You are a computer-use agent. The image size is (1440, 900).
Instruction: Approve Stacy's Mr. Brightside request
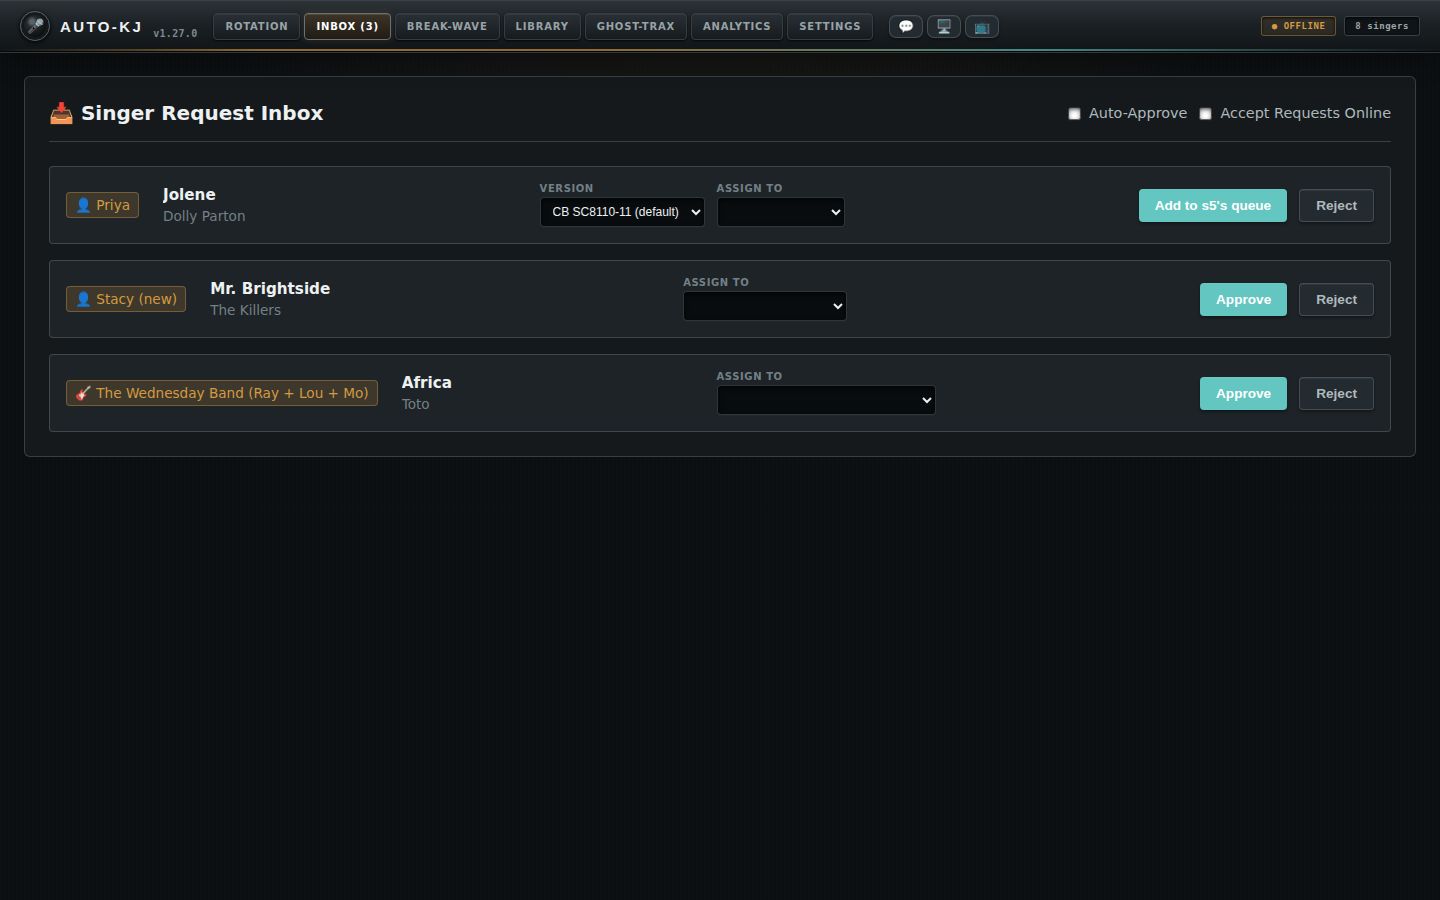pos(1243,300)
